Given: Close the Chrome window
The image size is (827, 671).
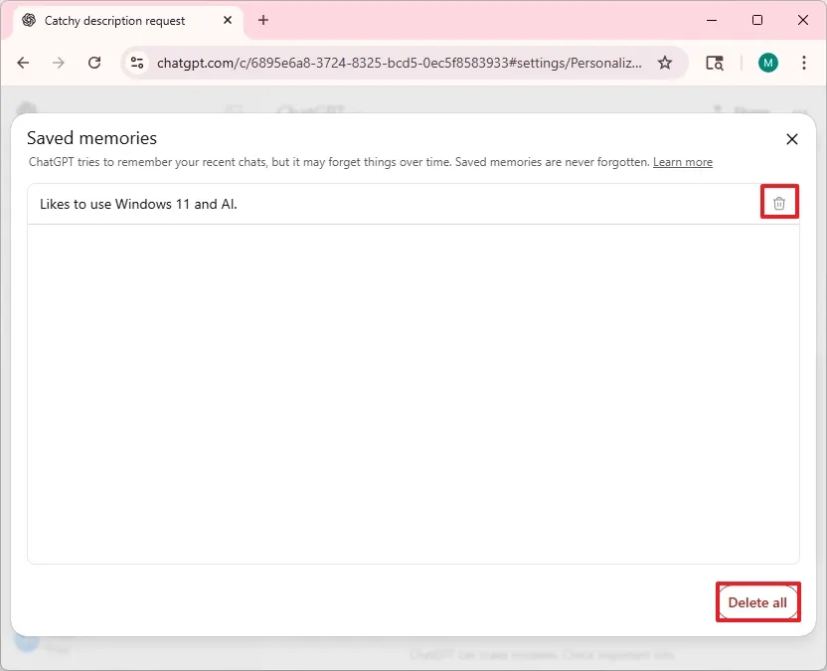Looking at the screenshot, I should (803, 20).
